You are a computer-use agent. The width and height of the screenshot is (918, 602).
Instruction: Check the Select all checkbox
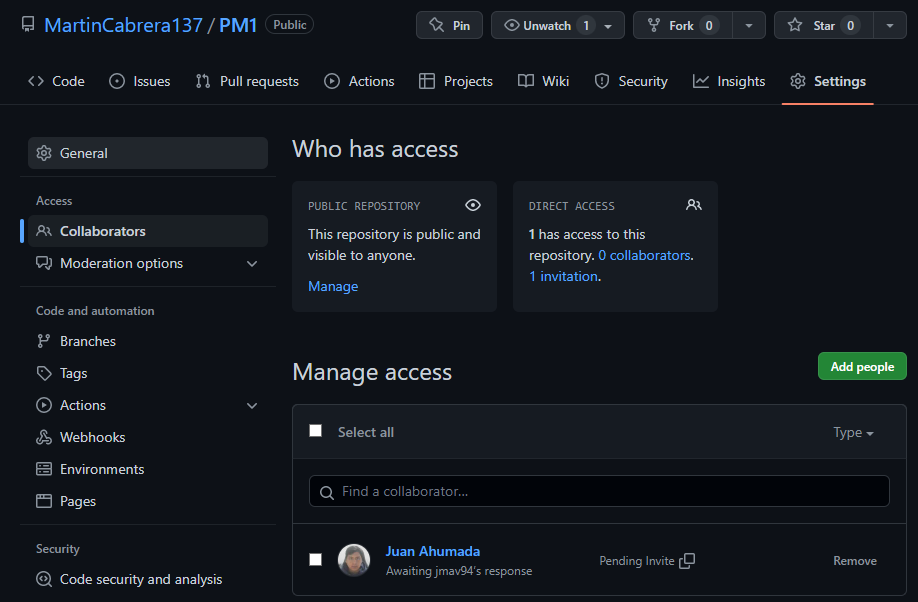point(315,430)
